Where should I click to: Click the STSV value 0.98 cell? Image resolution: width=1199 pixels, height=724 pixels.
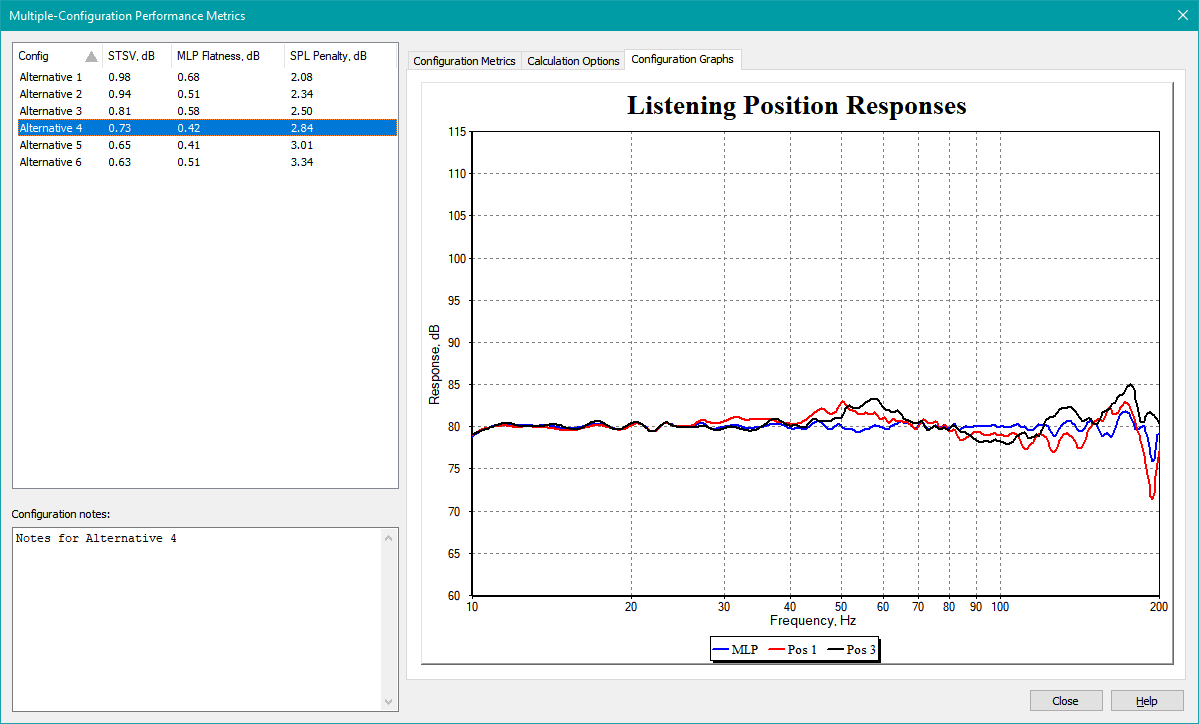[119, 77]
